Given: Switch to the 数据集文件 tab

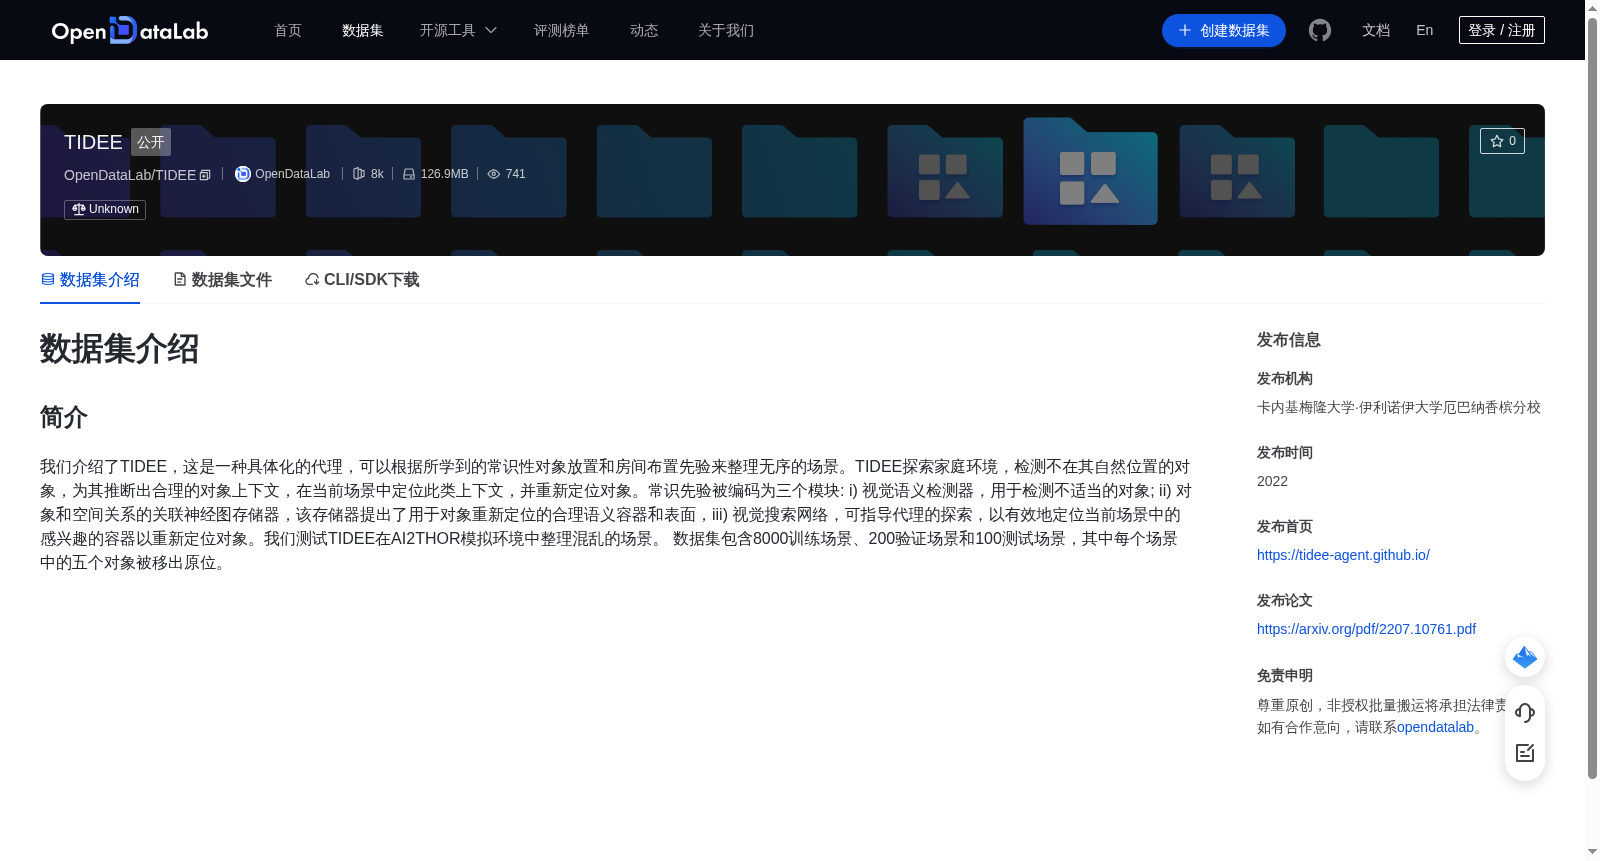Looking at the screenshot, I should coord(222,280).
